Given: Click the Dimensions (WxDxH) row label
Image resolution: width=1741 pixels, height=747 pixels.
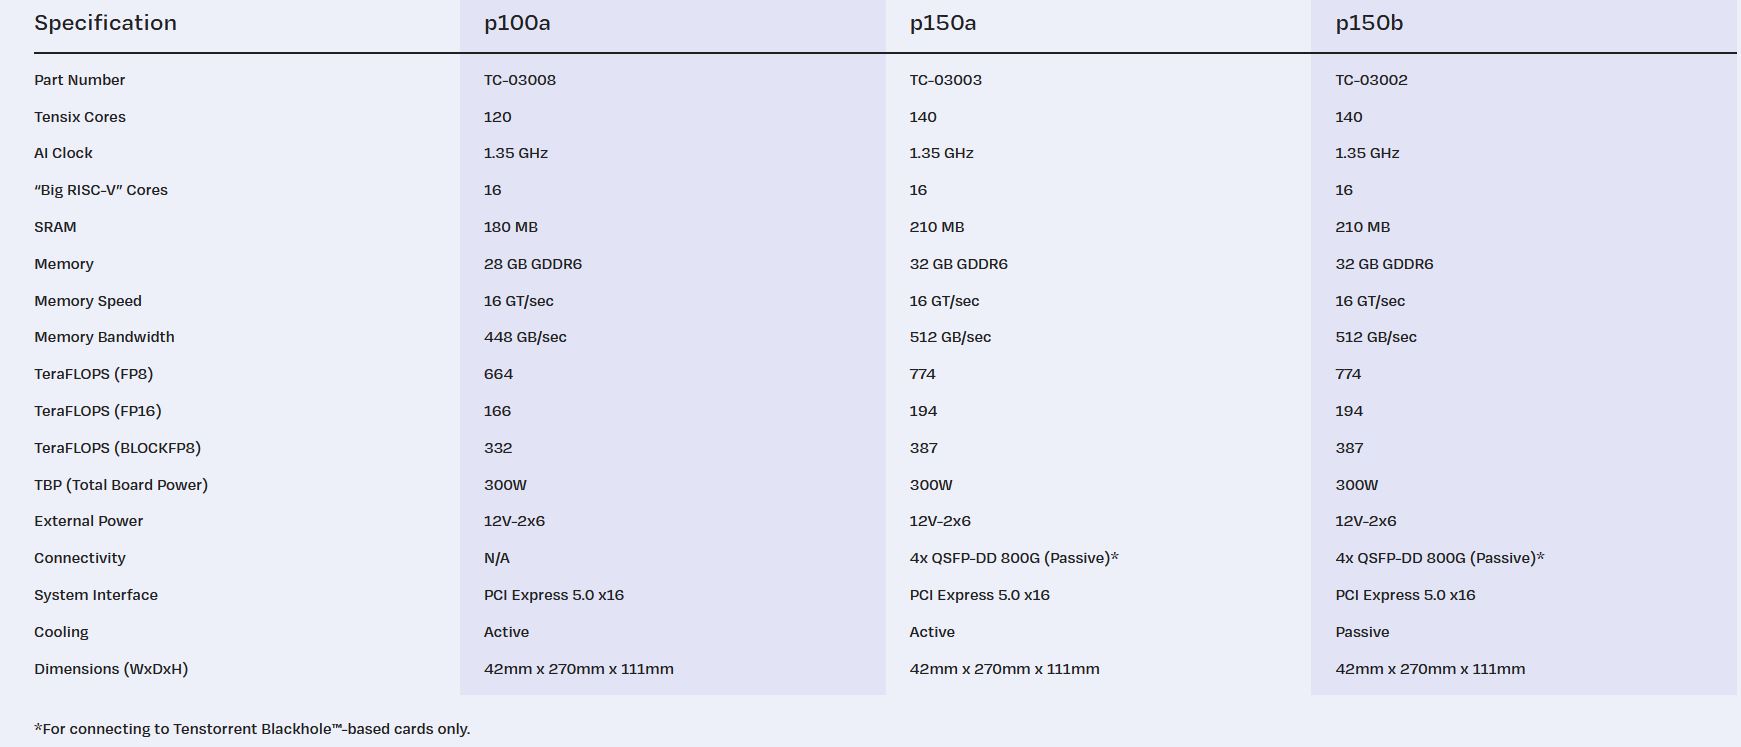Looking at the screenshot, I should click(x=111, y=669).
